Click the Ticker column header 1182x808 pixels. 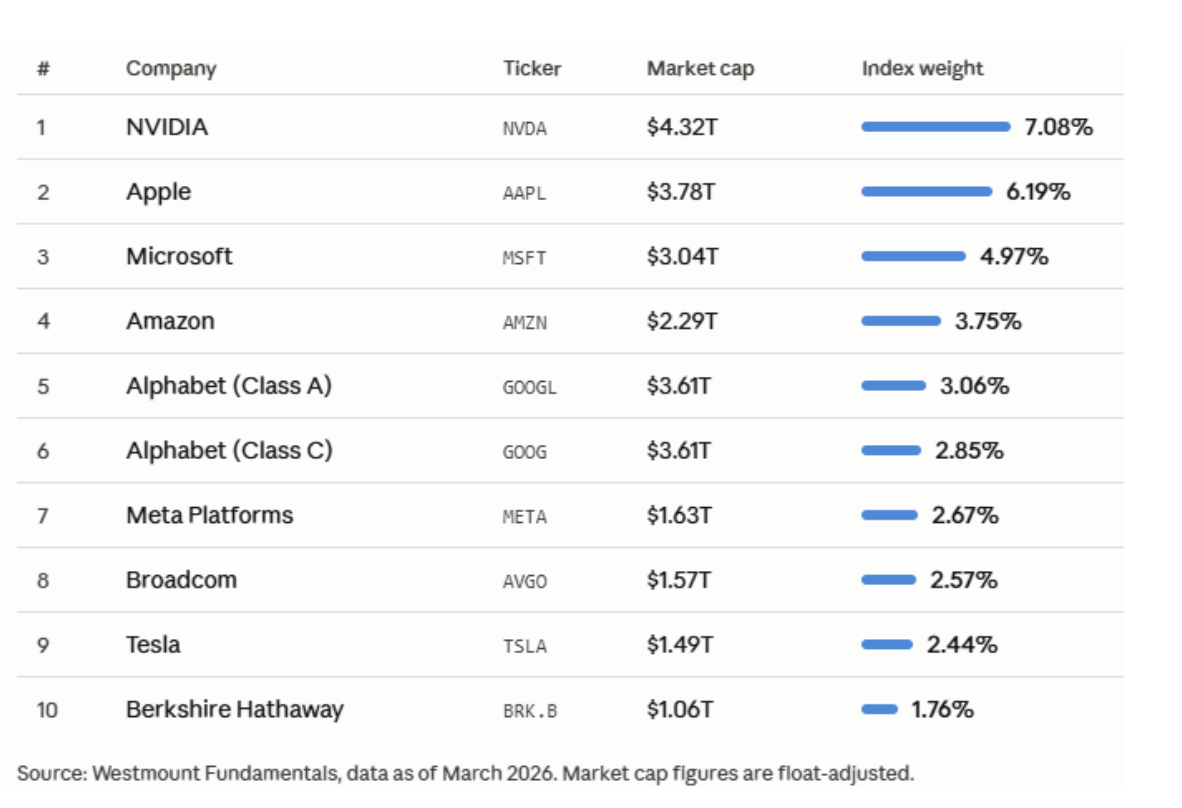click(531, 69)
